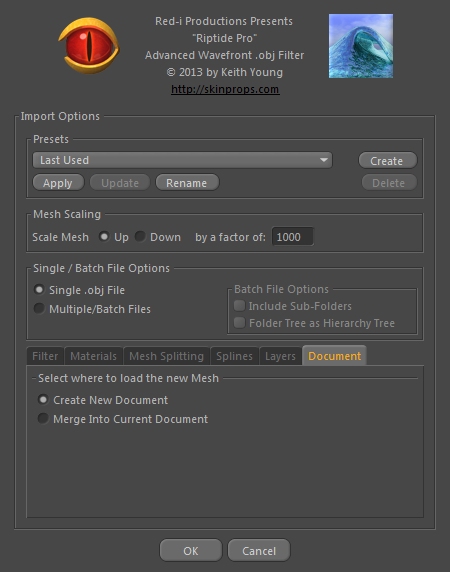The image size is (450, 572).
Task: Apply the selected preset
Action: point(58,183)
